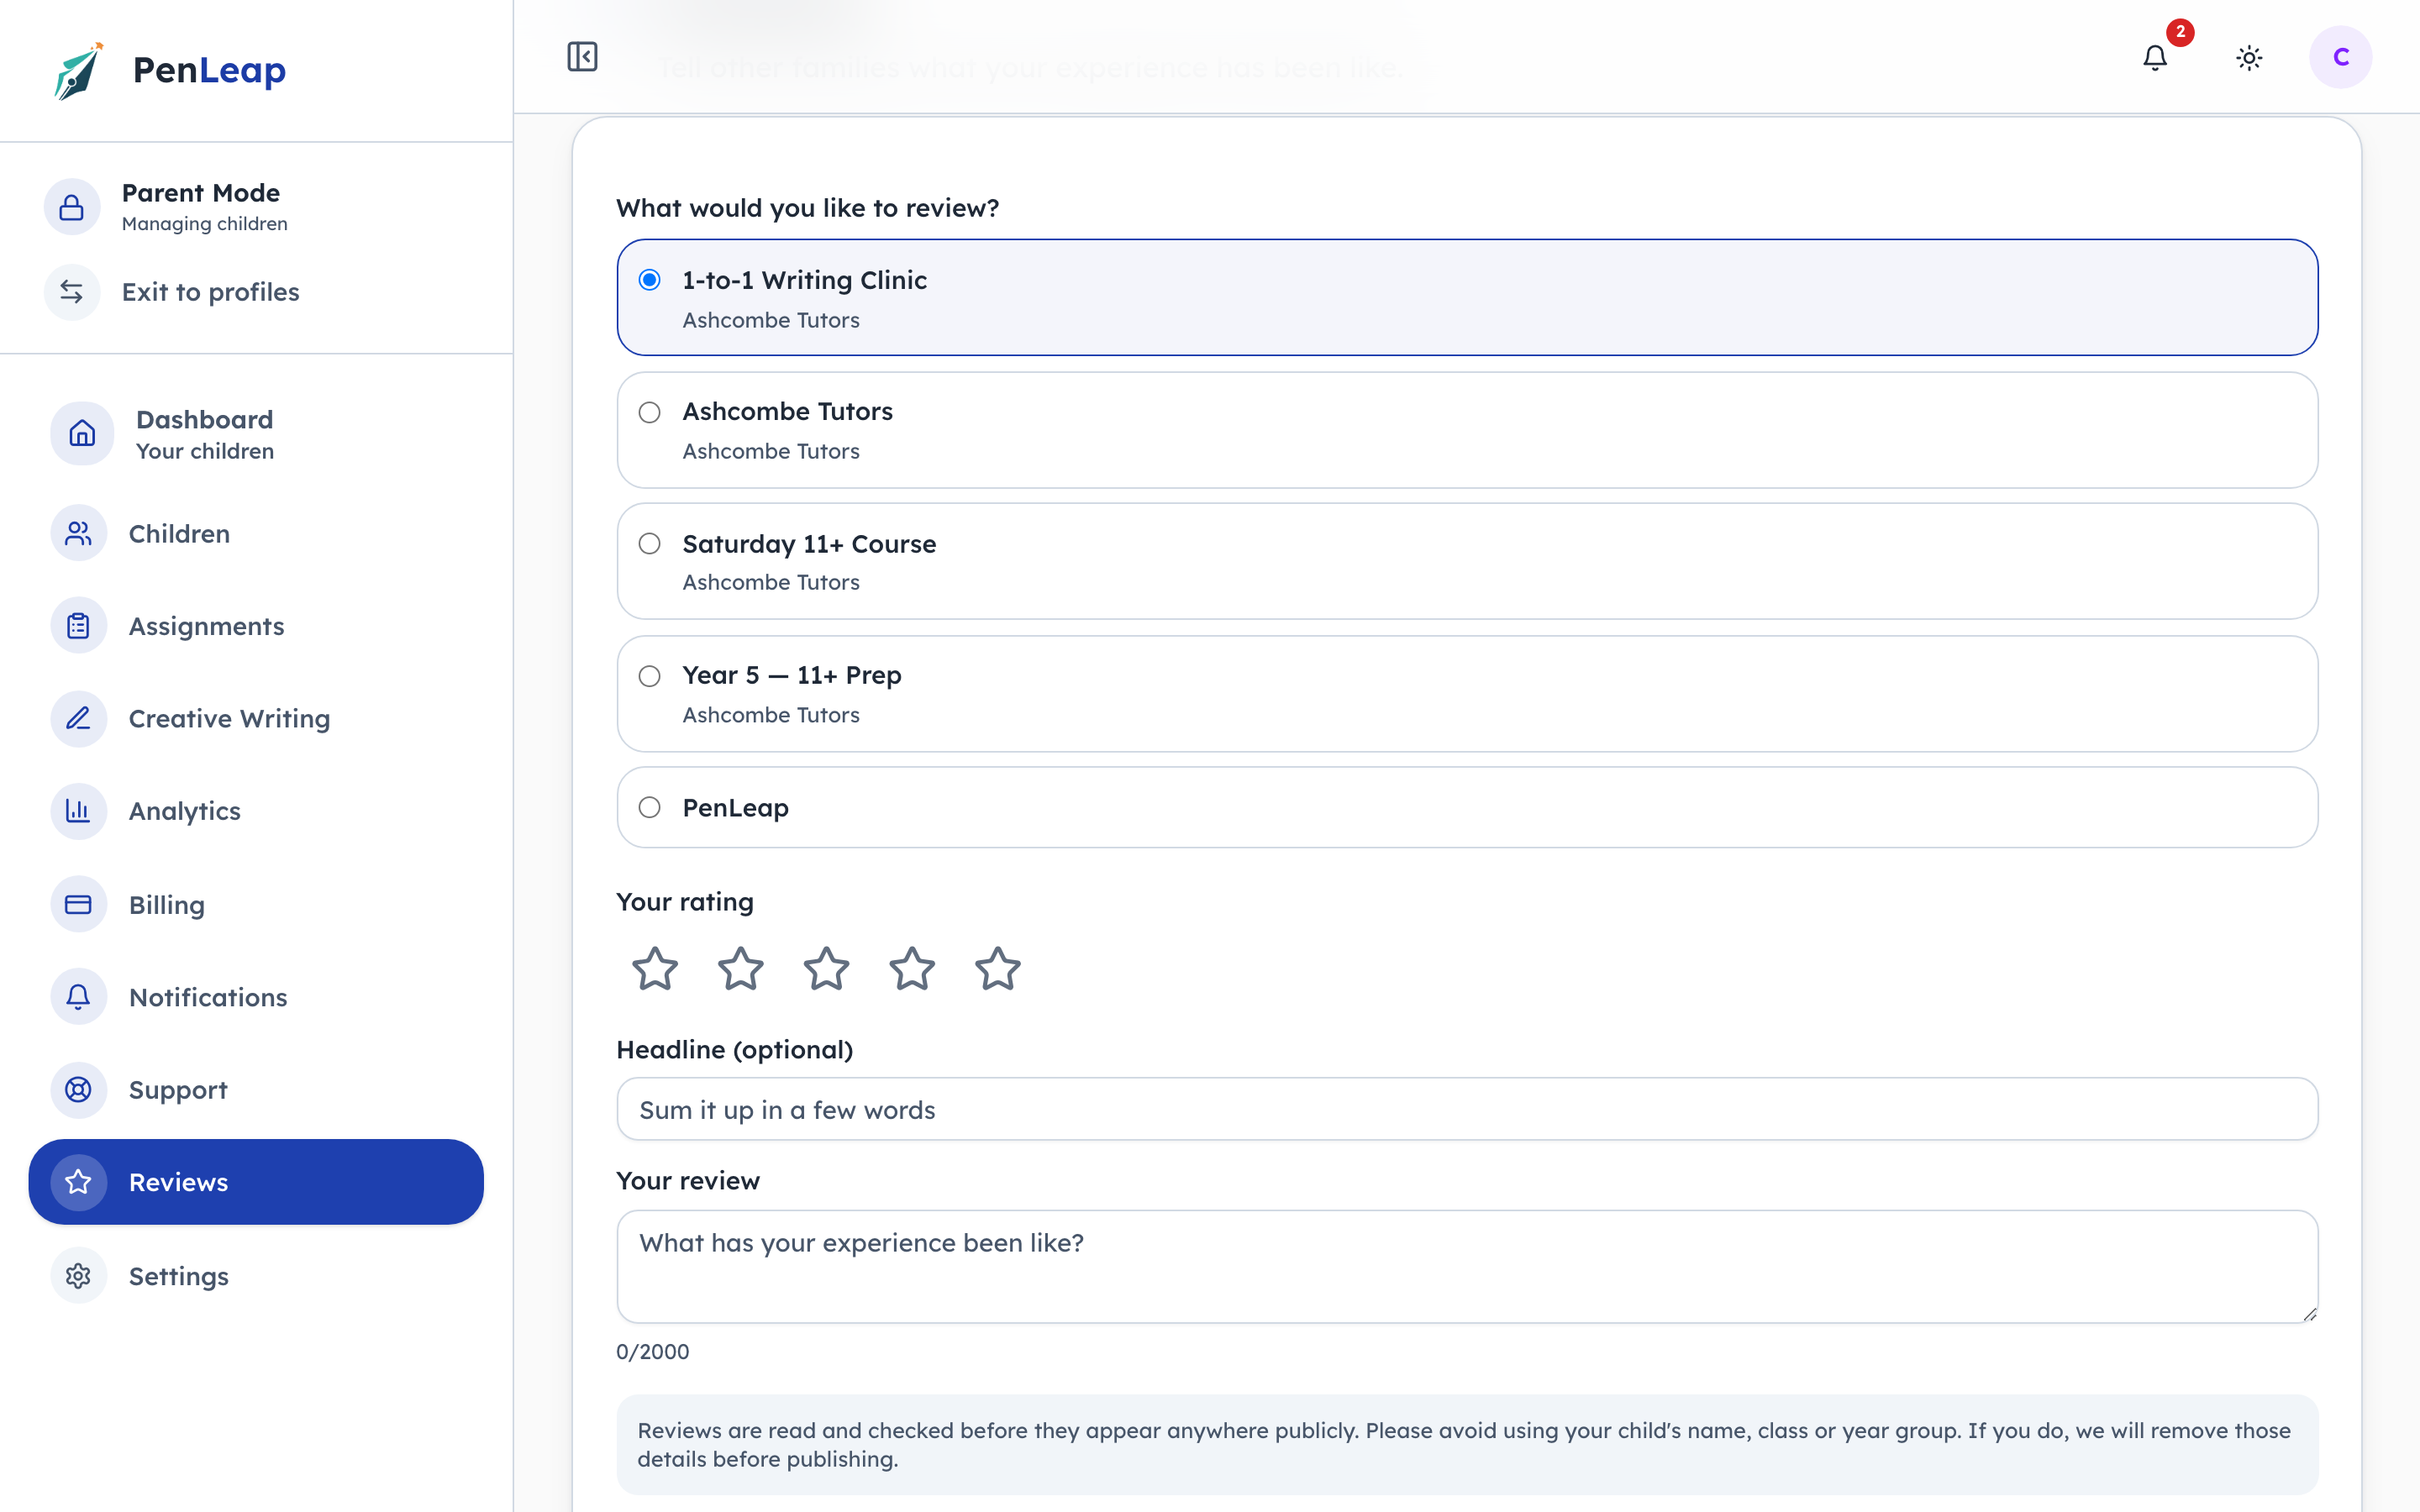Viewport: 2420px width, 1512px height.
Task: Open the Reviews page label
Action: pyautogui.click(x=179, y=1182)
